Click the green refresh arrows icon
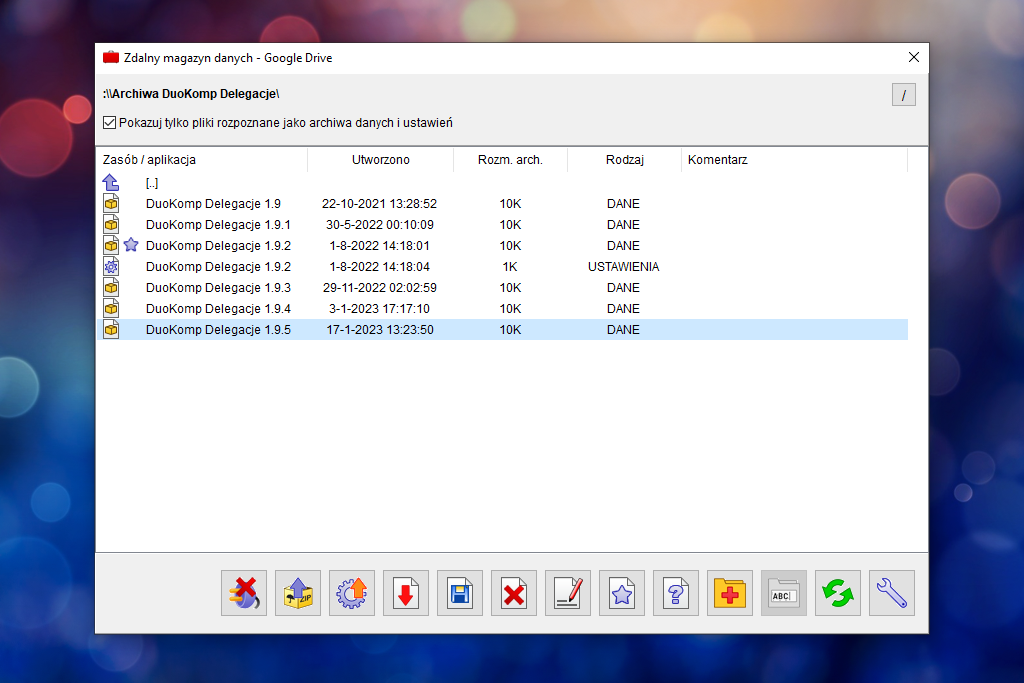Screen dimensions: 1024x683 point(838,593)
